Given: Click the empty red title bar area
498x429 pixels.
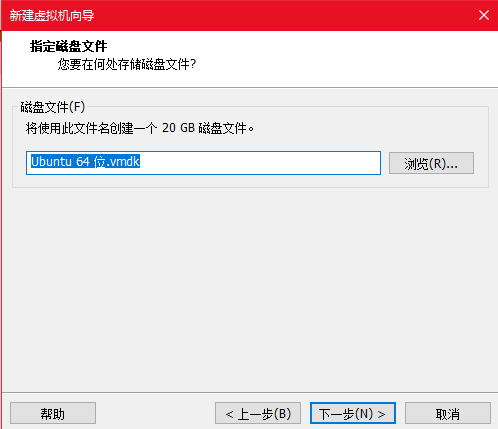Looking at the screenshot, I should click(283, 15).
